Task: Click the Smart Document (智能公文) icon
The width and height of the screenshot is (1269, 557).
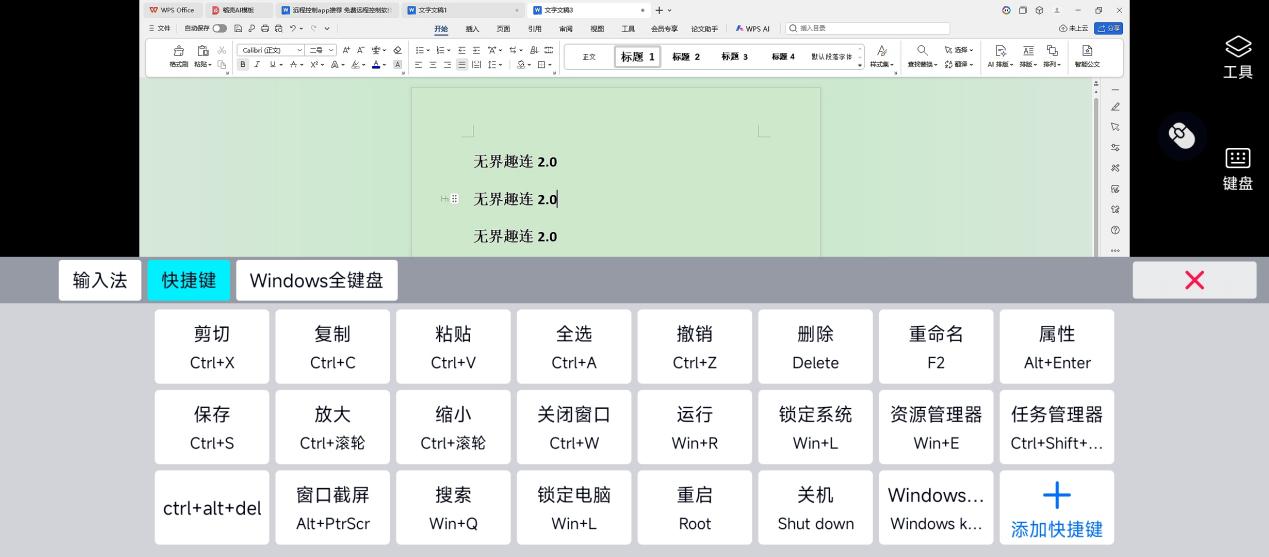Action: coord(1086,56)
